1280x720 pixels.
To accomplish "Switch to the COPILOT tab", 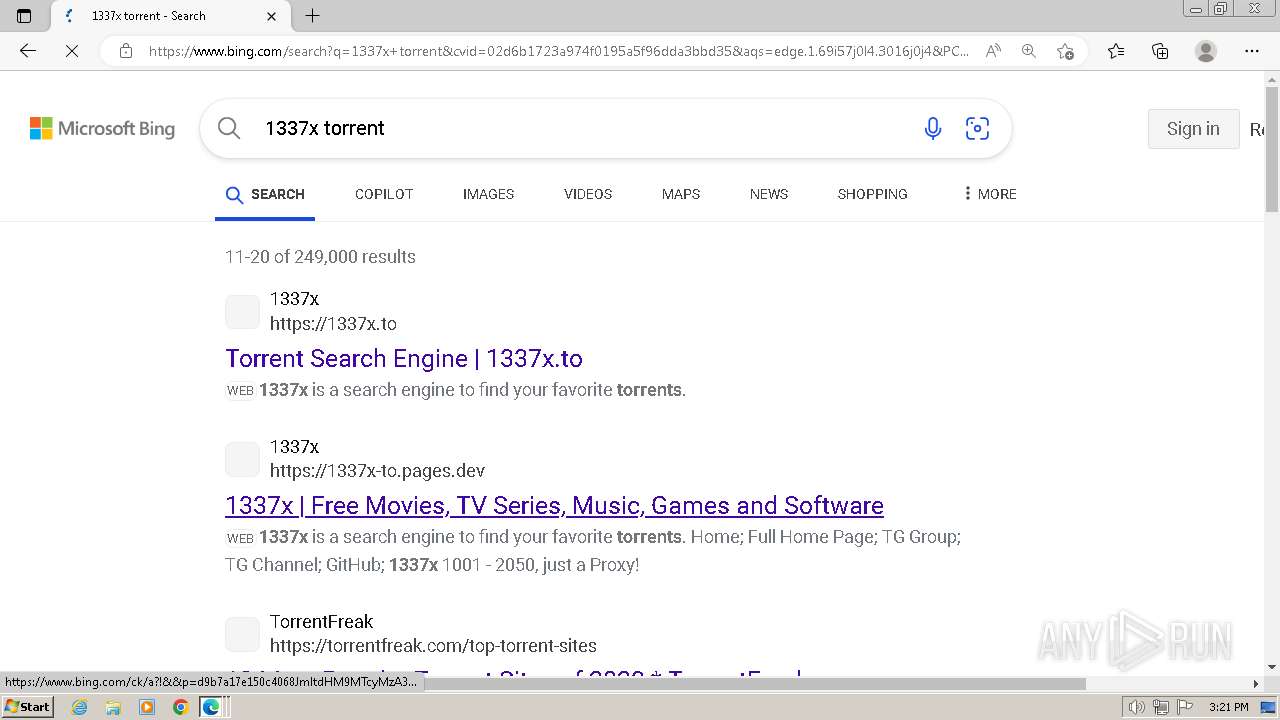I will coord(384,194).
